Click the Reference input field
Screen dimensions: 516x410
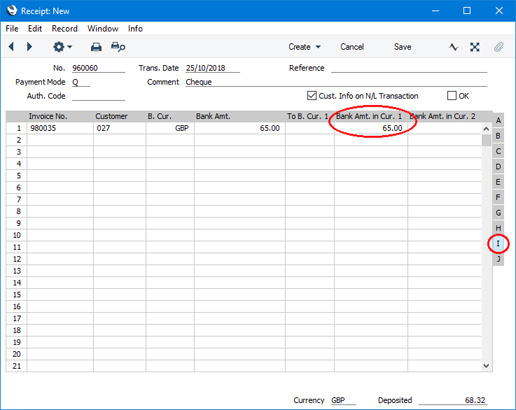coord(409,68)
